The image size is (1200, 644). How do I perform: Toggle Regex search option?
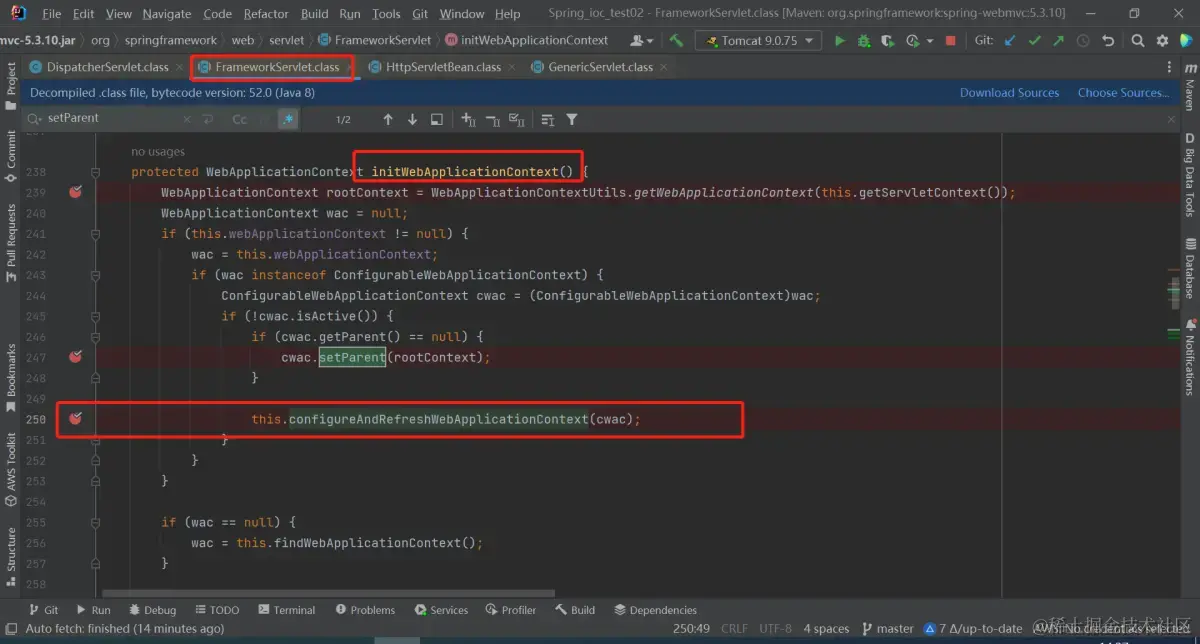point(288,119)
